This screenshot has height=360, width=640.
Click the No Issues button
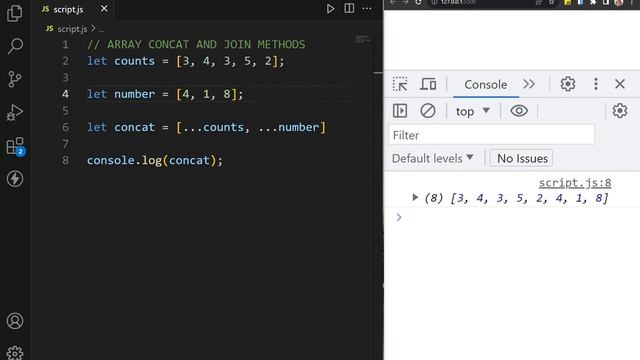[x=521, y=158]
